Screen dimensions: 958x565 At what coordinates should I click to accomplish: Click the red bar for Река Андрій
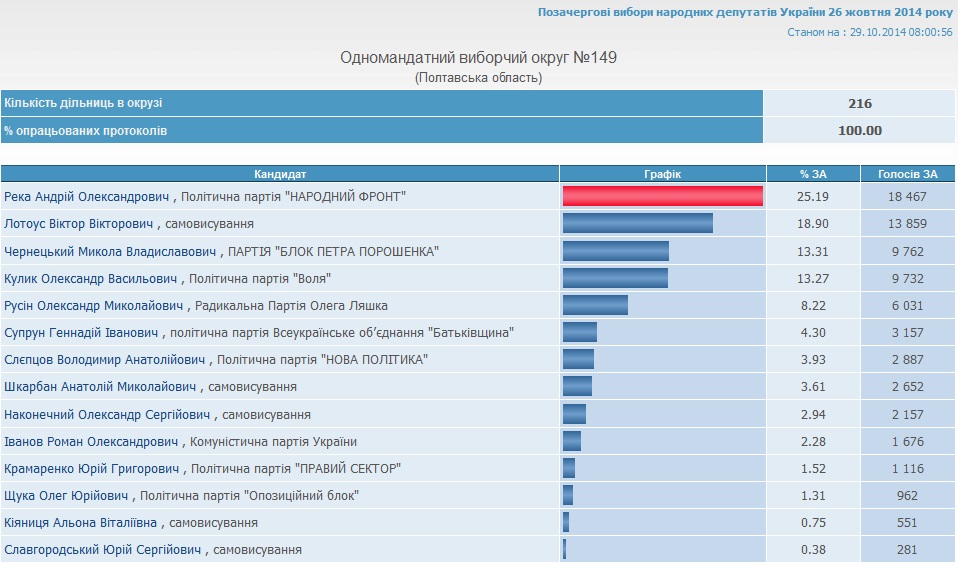pyautogui.click(x=662, y=196)
